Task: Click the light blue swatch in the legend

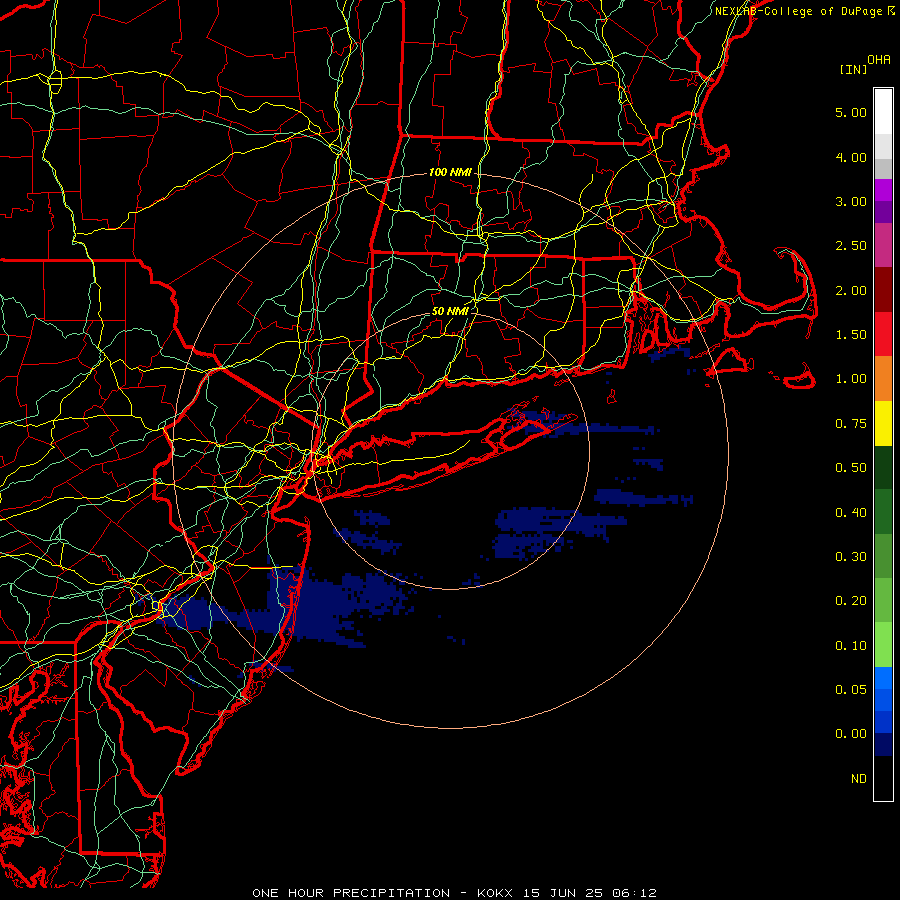Action: tap(883, 678)
